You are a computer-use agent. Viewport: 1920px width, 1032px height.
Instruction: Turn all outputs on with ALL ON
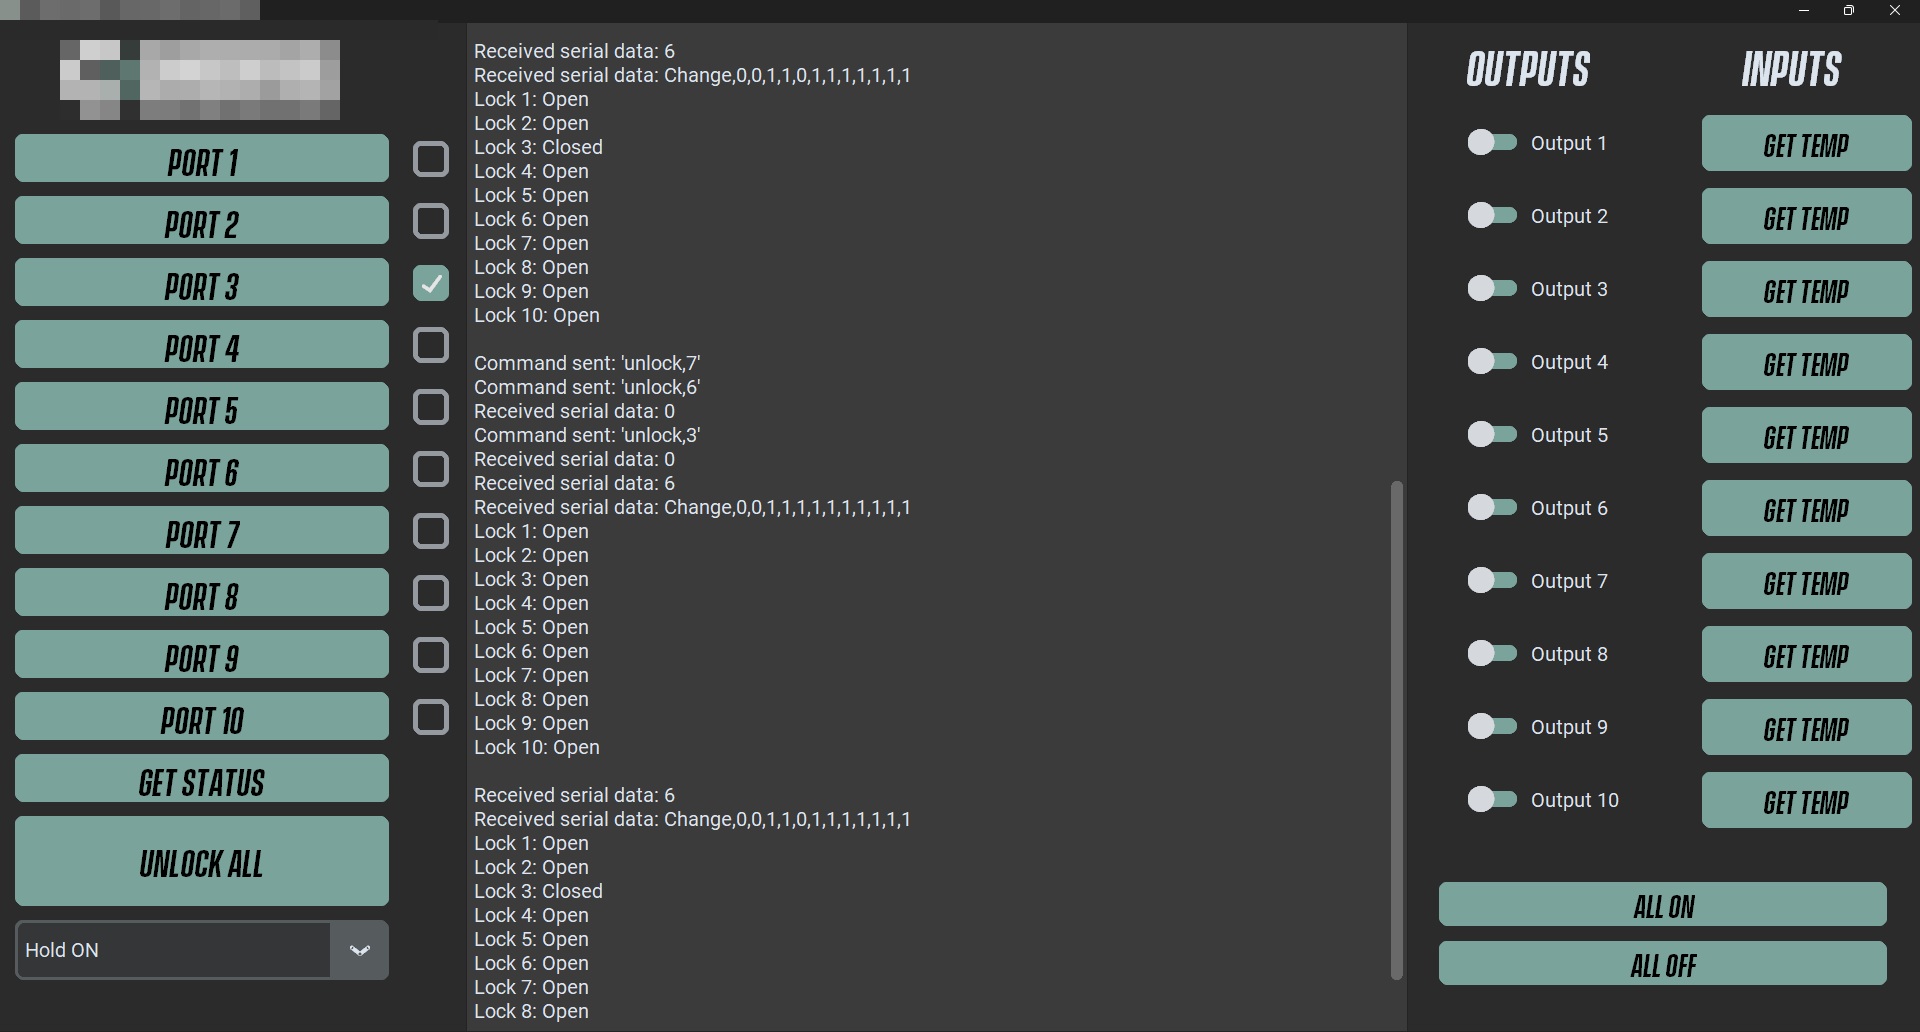point(1662,904)
